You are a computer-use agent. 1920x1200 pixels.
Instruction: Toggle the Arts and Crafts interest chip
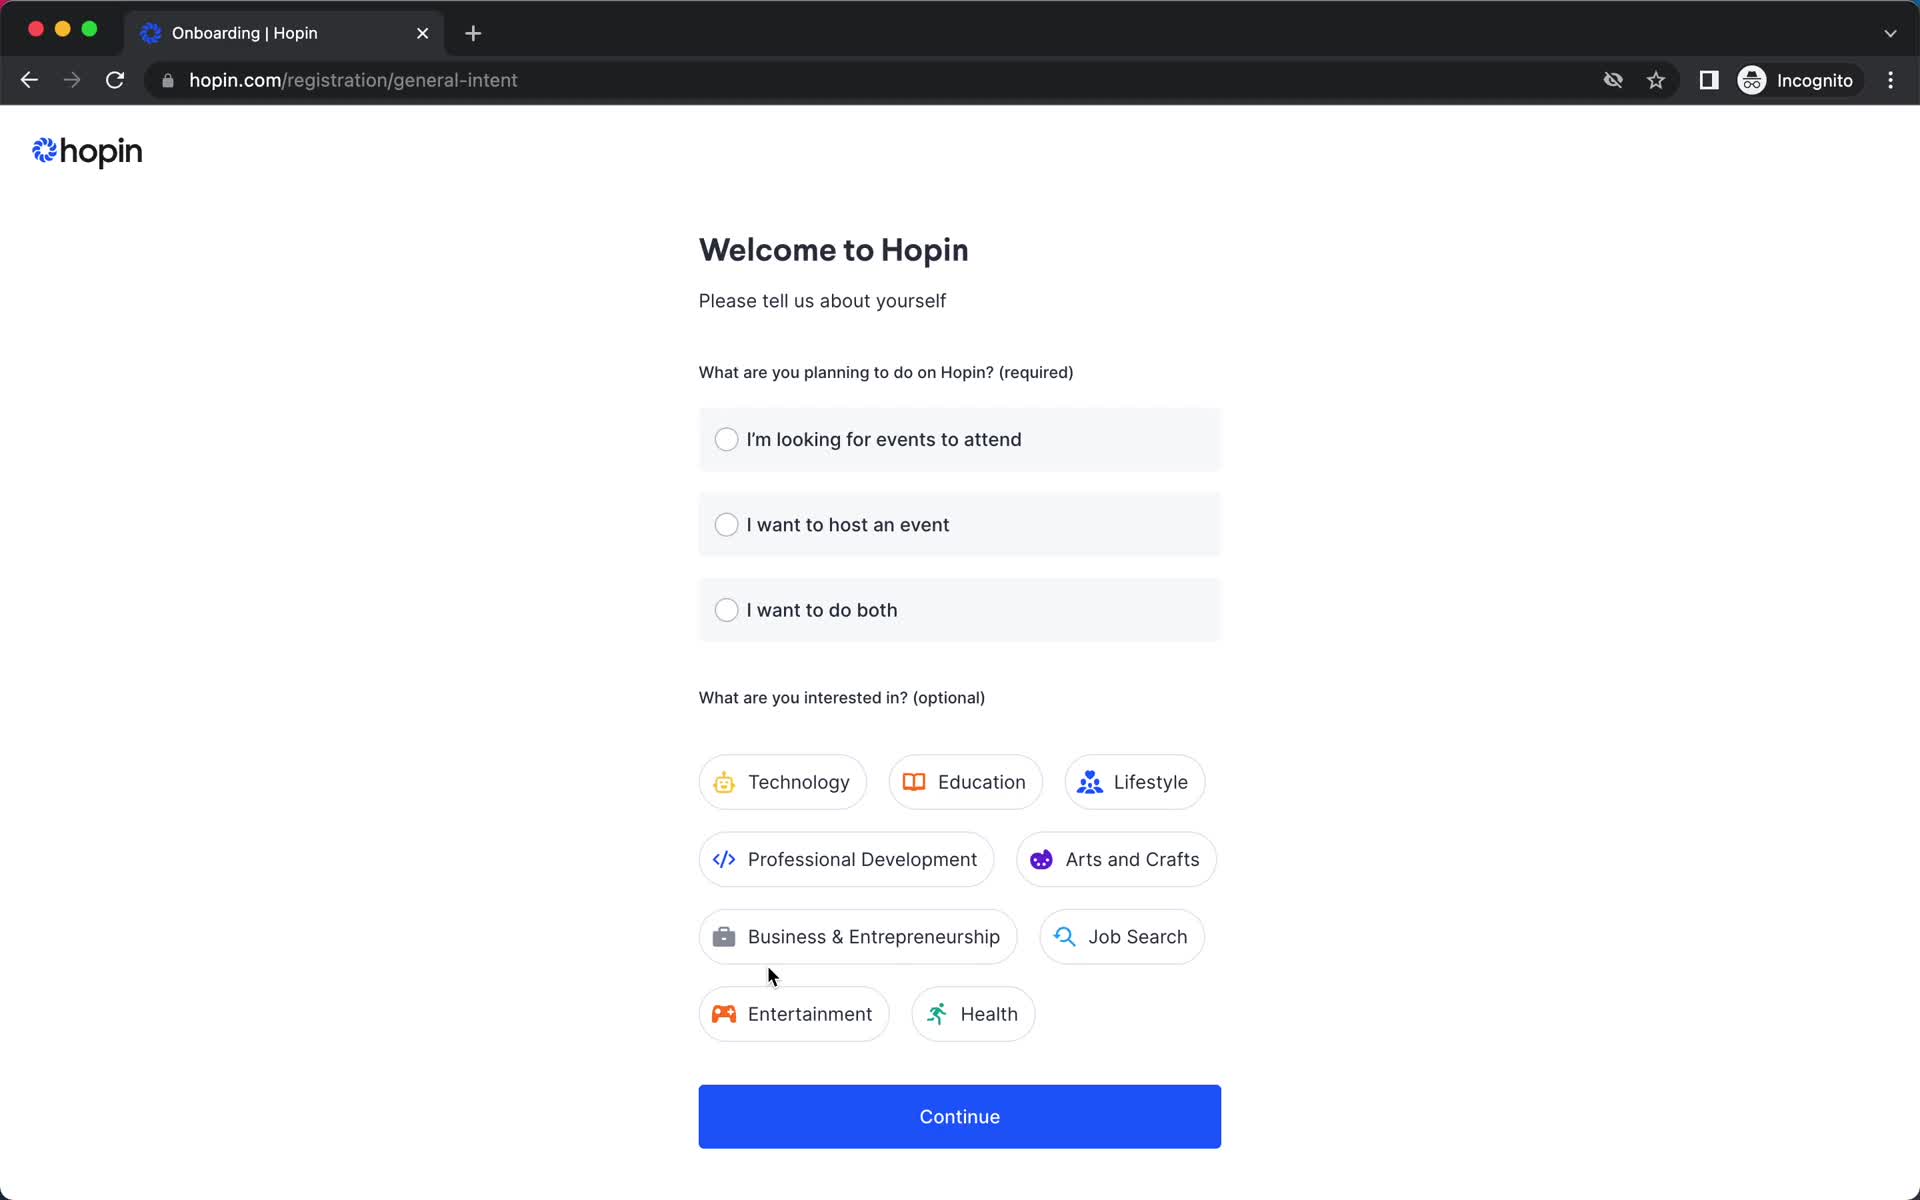coord(1116,859)
